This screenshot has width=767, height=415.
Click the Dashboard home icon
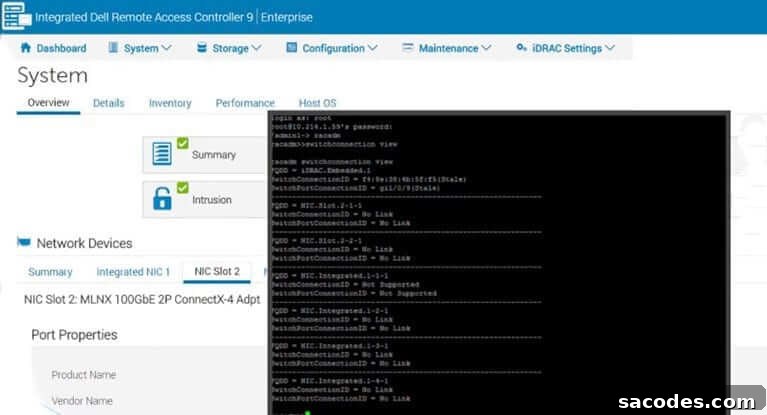point(25,47)
